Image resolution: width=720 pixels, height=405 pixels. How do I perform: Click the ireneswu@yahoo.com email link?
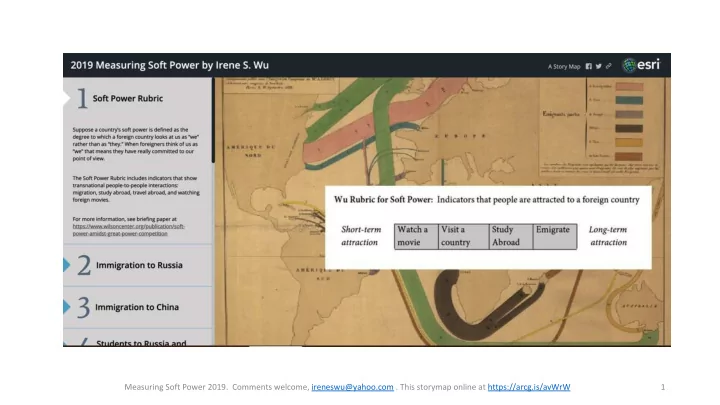coord(352,387)
